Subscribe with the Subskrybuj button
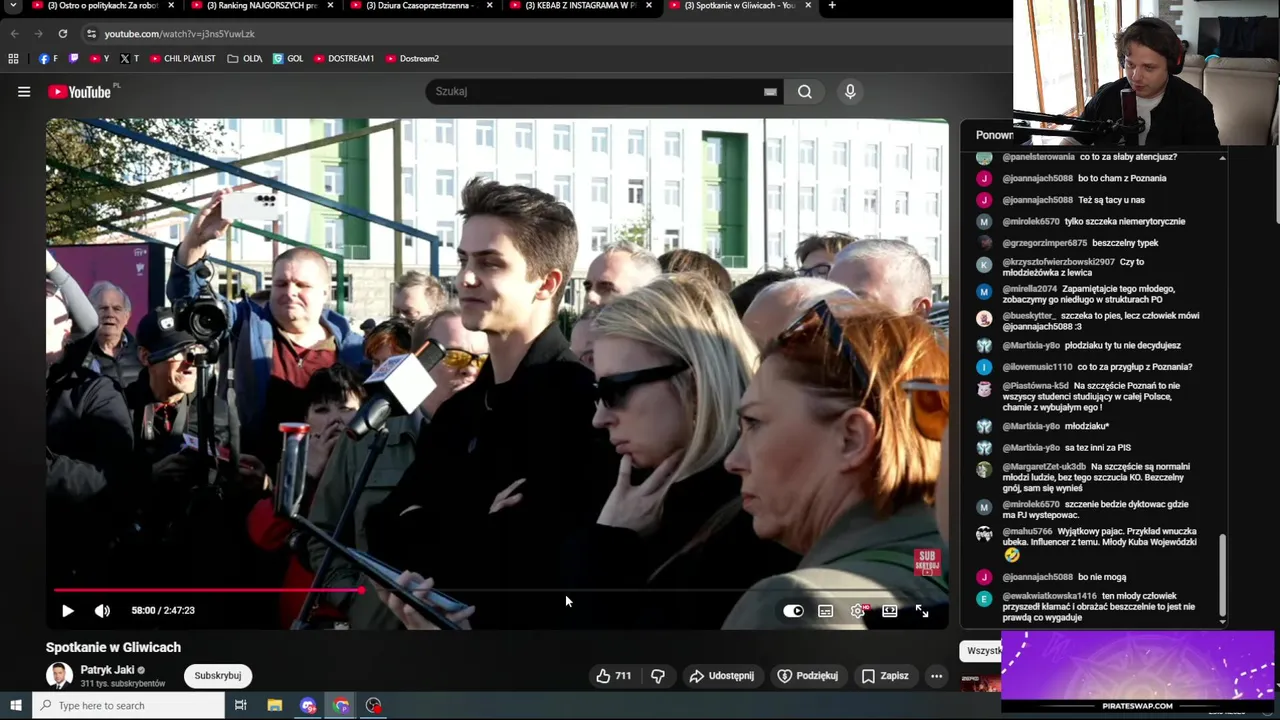Viewport: 1280px width, 720px height. point(218,676)
